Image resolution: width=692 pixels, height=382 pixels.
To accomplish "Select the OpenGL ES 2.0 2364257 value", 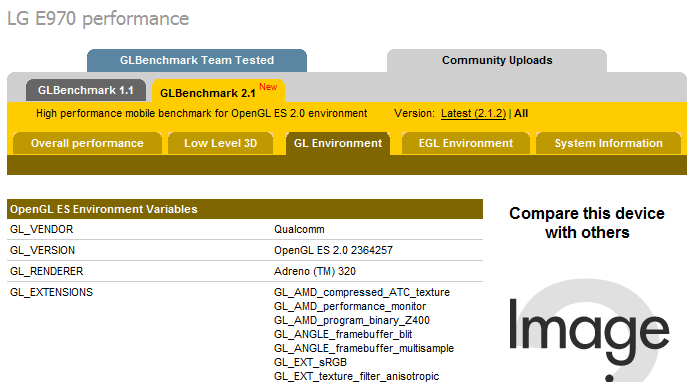I will coord(333,250).
